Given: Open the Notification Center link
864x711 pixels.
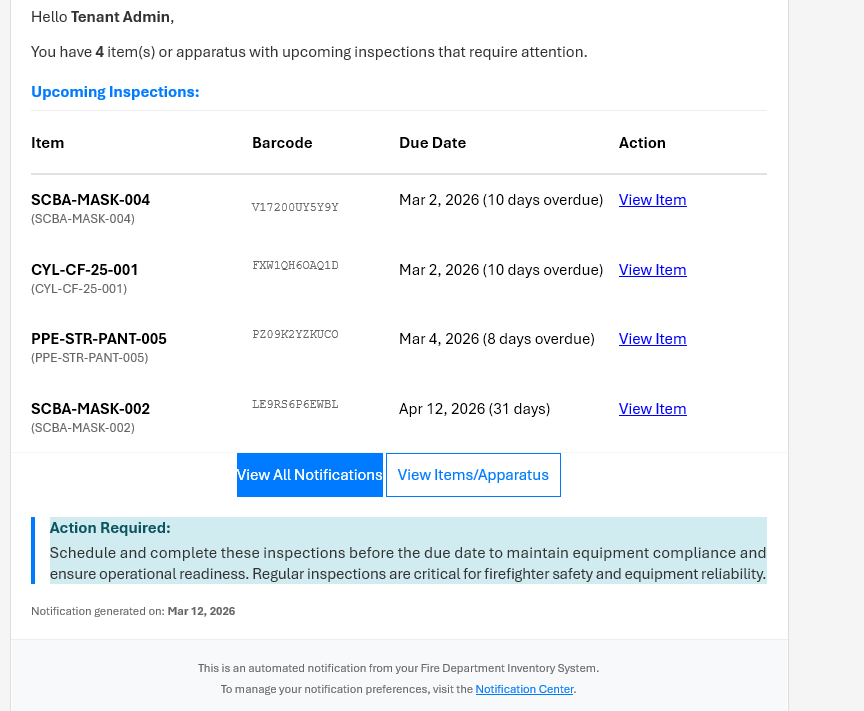Looking at the screenshot, I should point(524,689).
